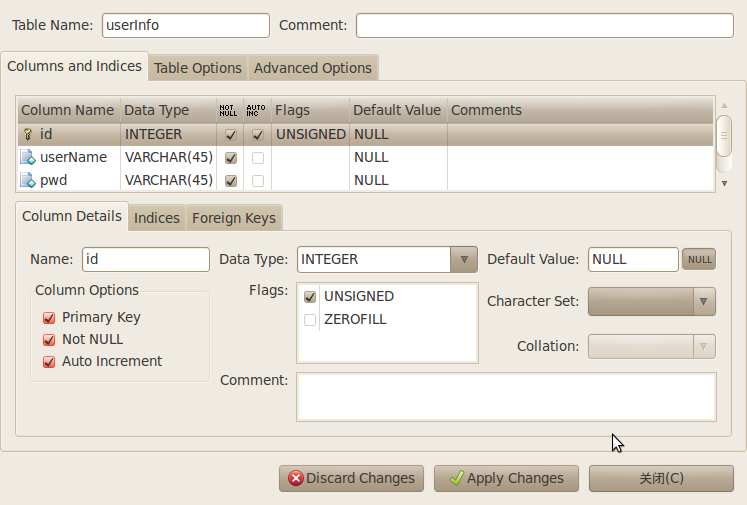Toggle the Primary Key checkbox

pyautogui.click(x=49, y=317)
